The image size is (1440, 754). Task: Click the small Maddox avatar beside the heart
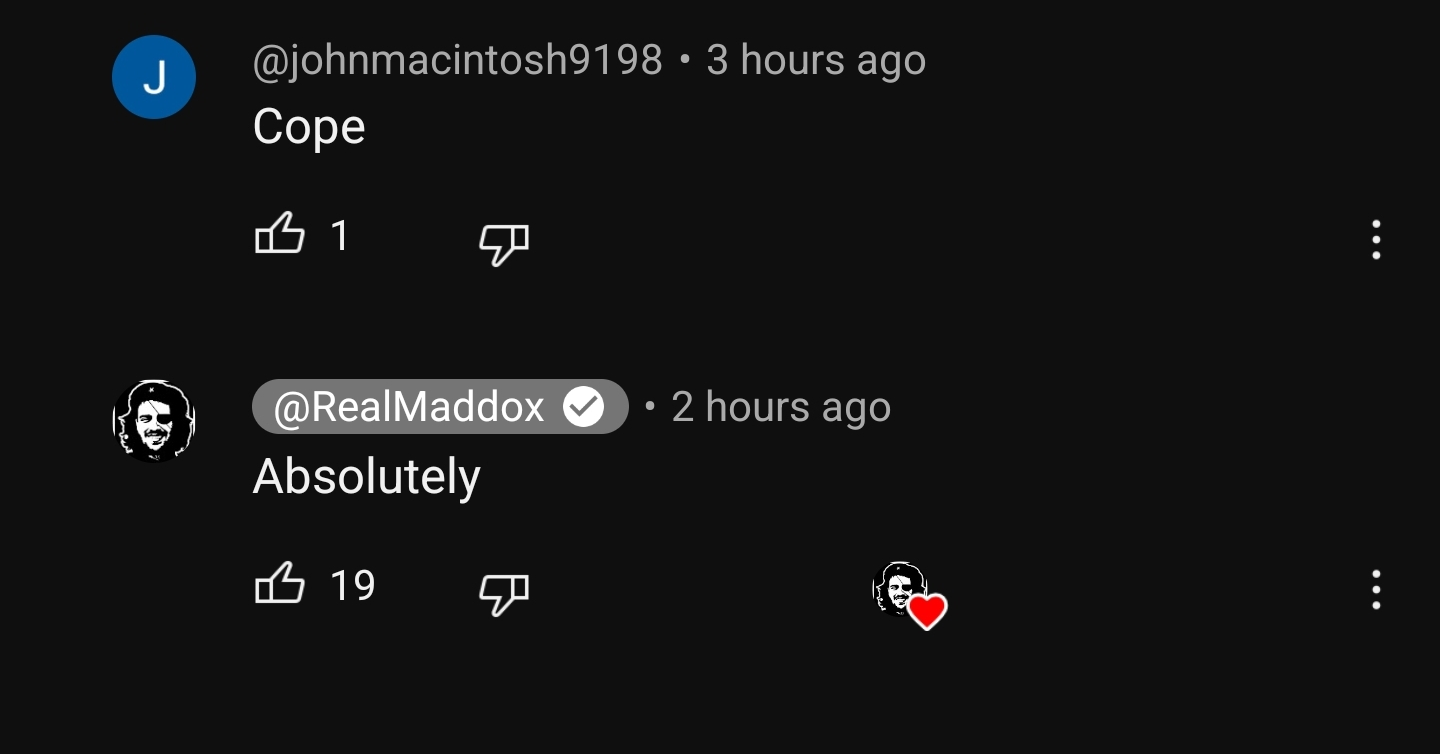900,588
